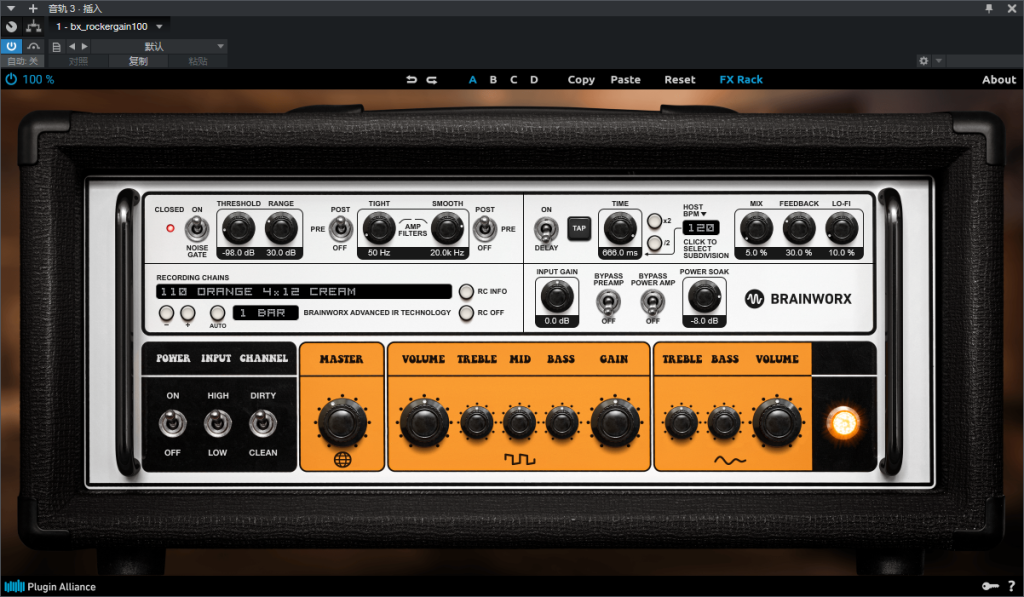The image size is (1024, 597).
Task: Click the square wave icon under dirty channel
Action: pyautogui.click(x=519, y=460)
